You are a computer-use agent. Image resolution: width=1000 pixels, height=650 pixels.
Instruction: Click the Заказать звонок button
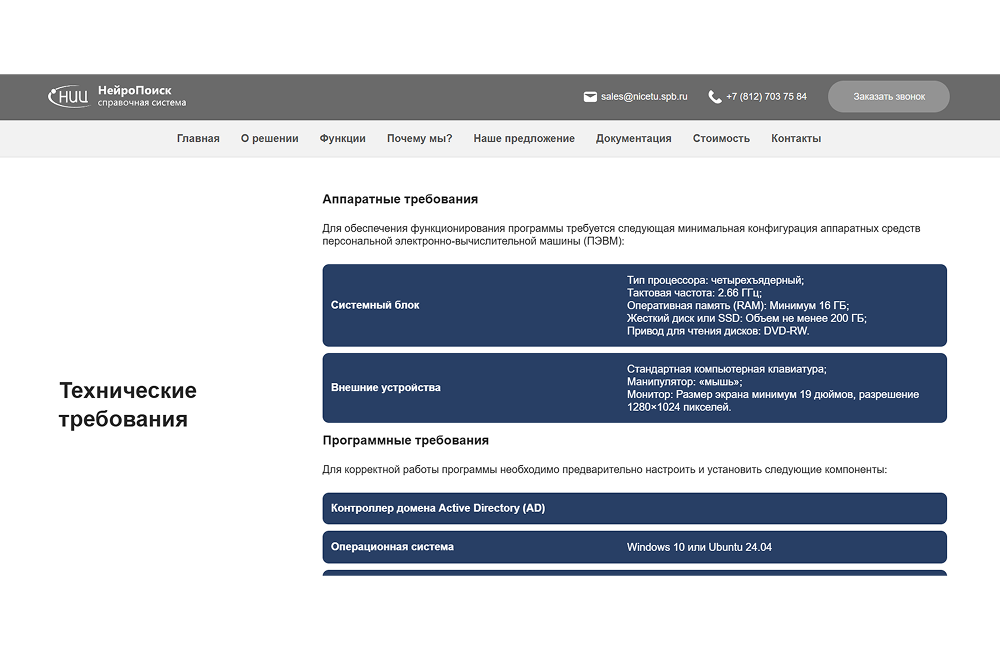pos(888,97)
